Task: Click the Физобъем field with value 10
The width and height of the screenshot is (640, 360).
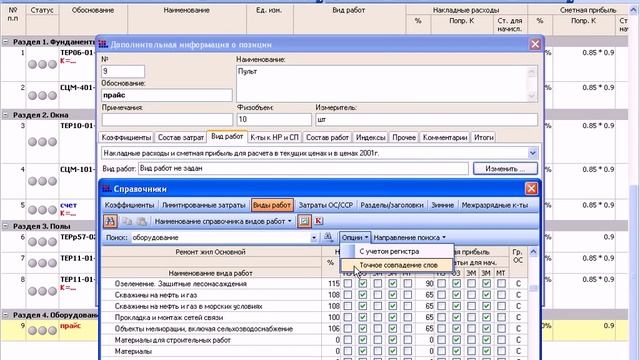Action: [274, 119]
